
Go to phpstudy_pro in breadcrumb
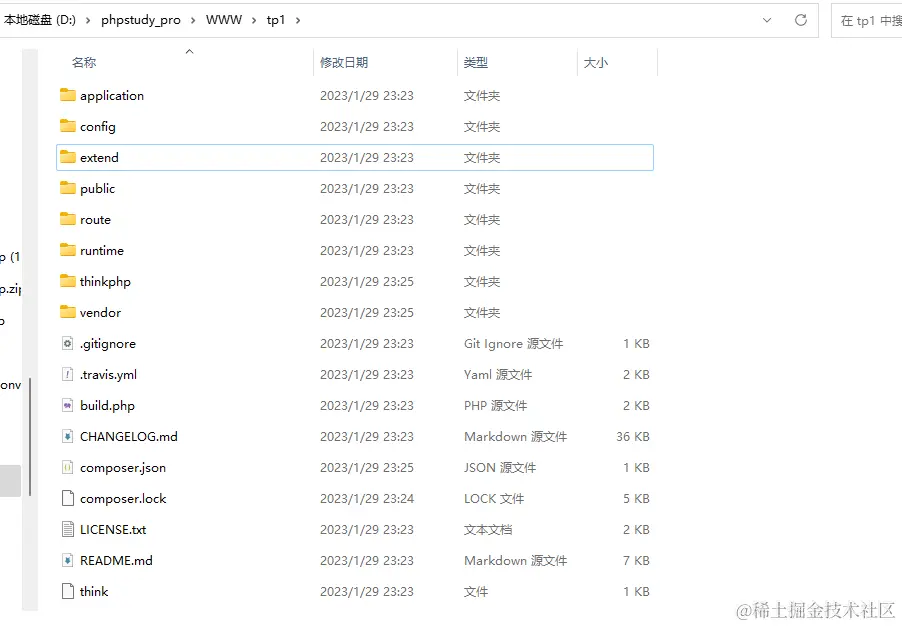click(141, 20)
